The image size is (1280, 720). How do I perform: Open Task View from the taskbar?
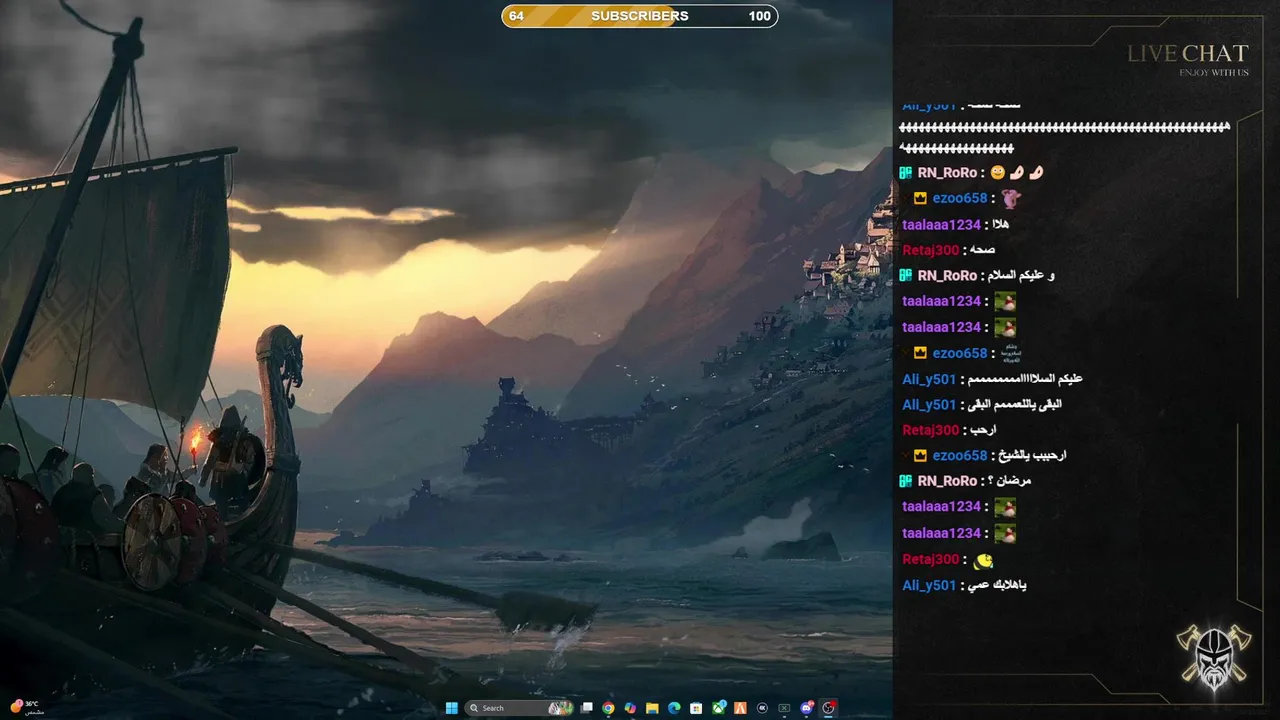[586, 708]
